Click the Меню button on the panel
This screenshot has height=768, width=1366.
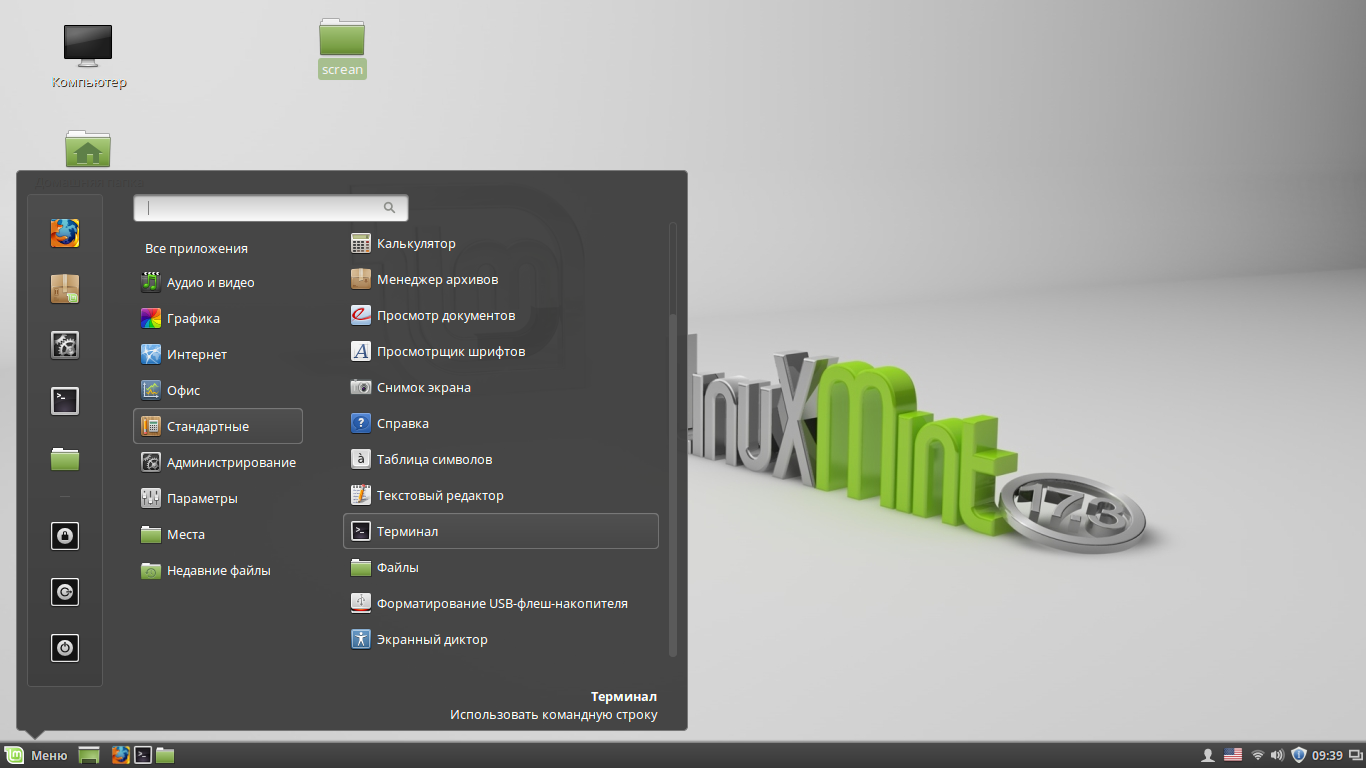point(37,755)
